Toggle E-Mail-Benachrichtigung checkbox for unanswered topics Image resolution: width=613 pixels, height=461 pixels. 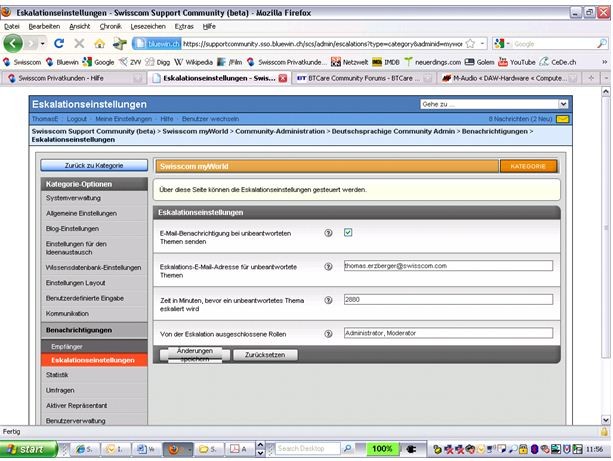tap(348, 233)
